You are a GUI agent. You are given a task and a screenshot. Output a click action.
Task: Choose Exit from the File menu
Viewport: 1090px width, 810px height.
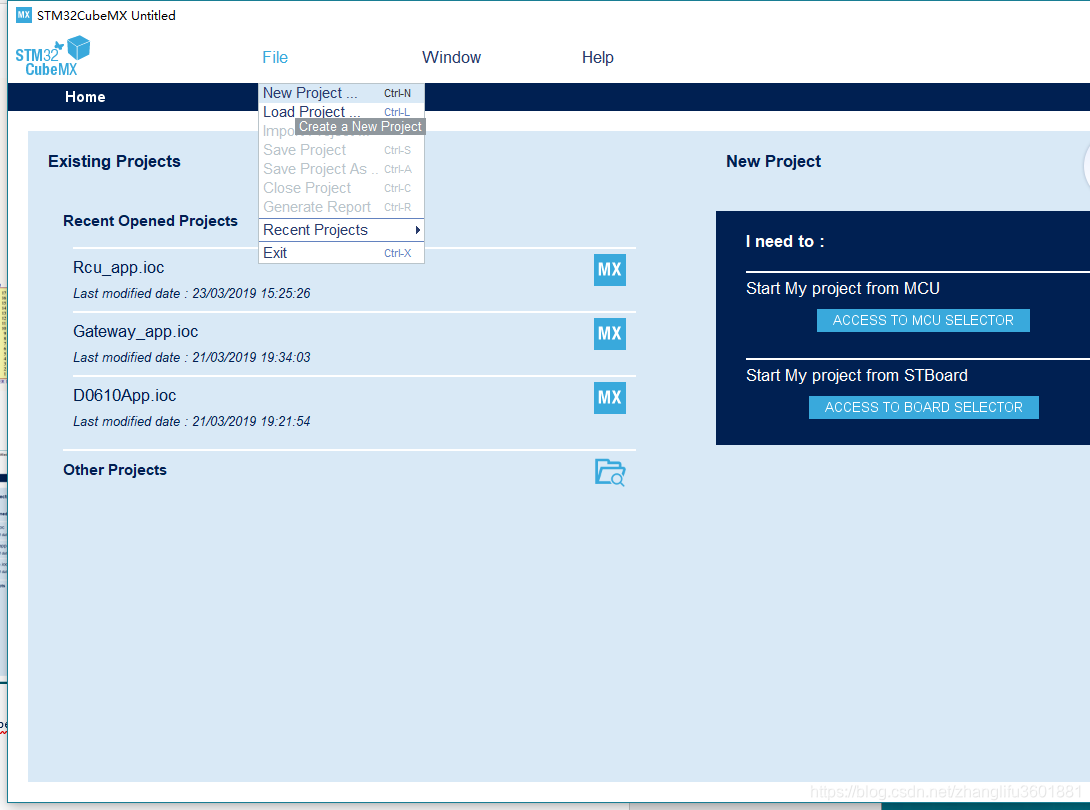pos(341,253)
